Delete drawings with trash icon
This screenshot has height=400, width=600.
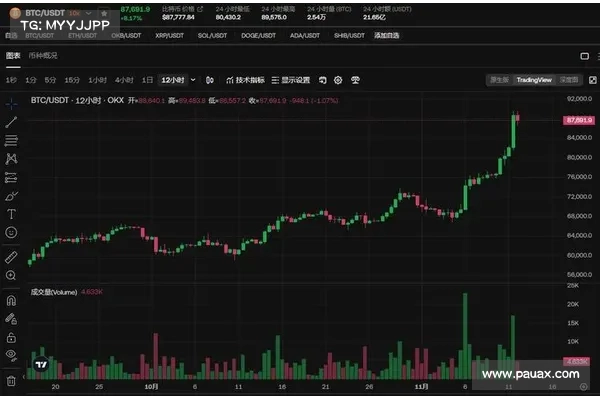pyautogui.click(x=11, y=381)
